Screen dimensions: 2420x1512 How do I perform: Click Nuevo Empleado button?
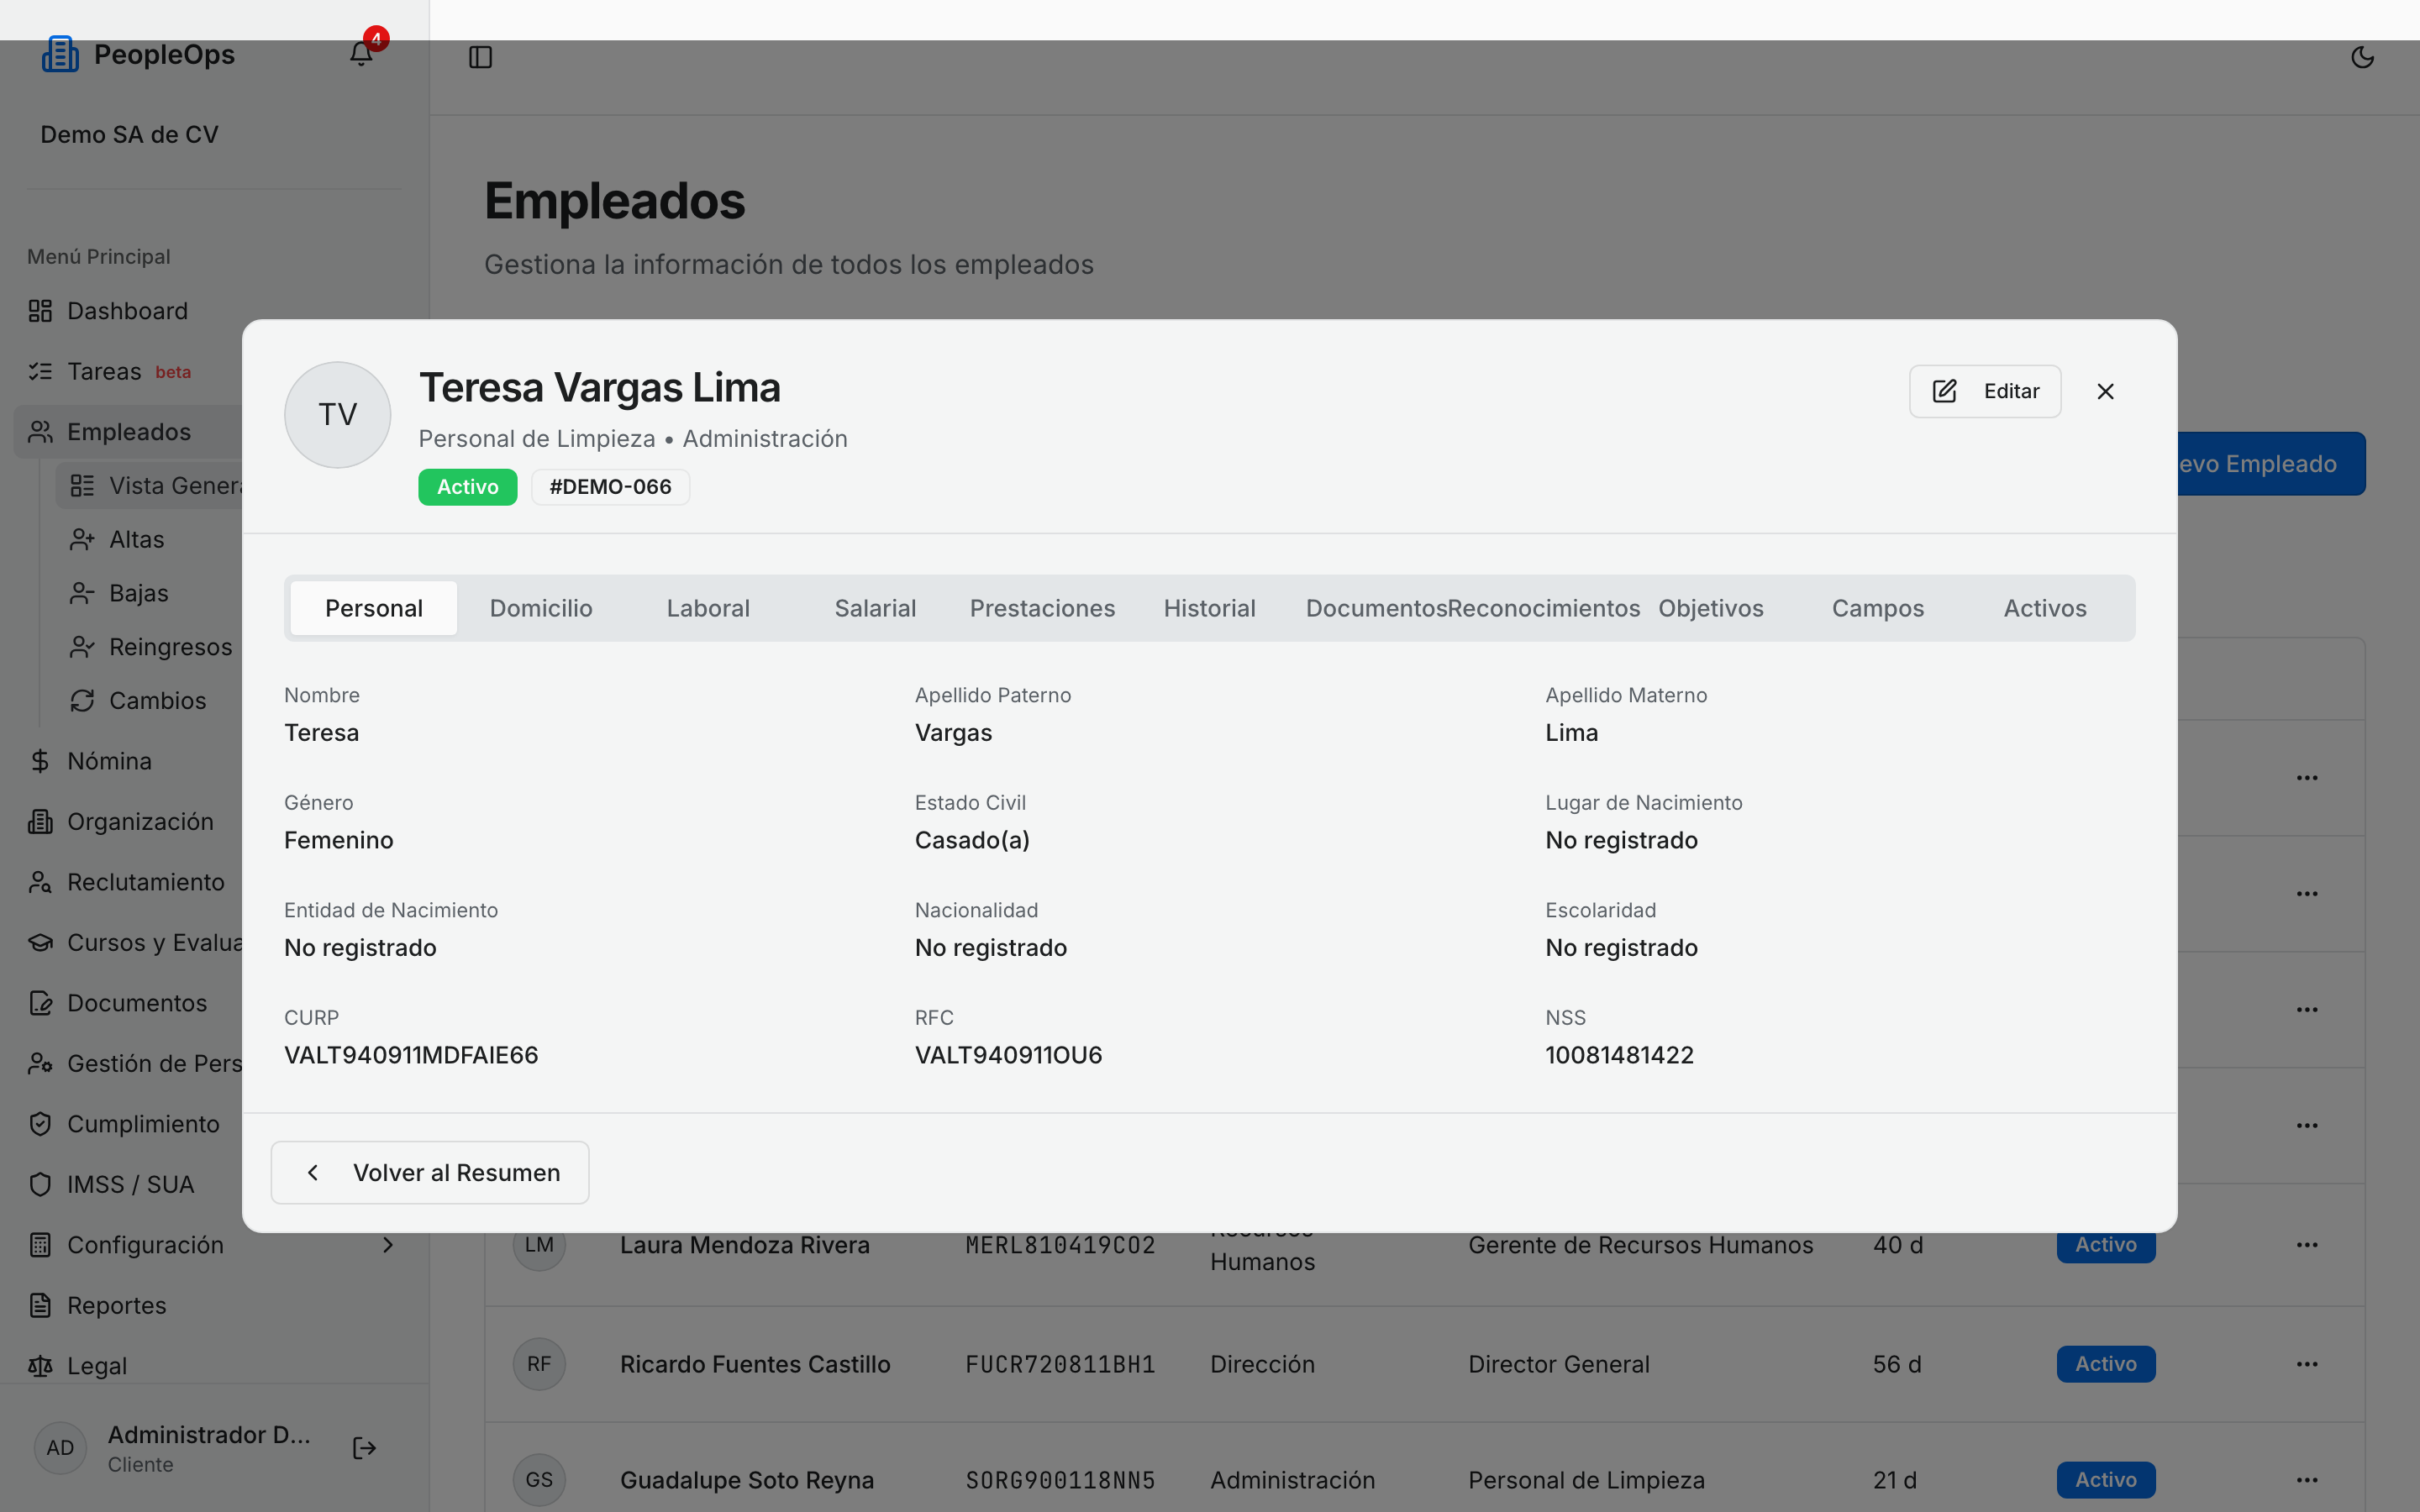[x=2270, y=464]
